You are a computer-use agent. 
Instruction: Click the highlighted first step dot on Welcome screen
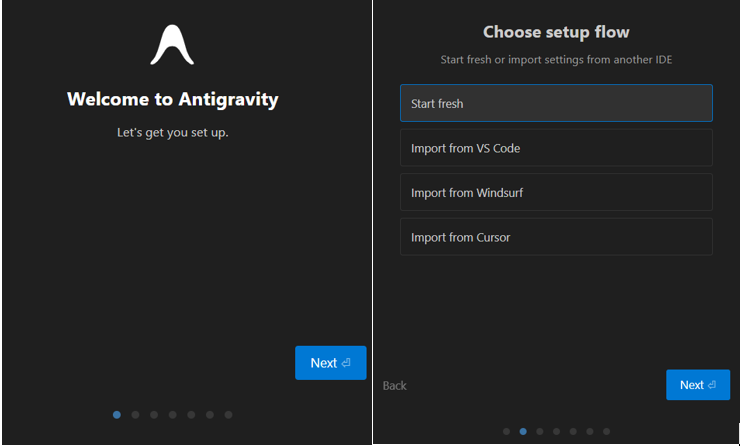click(x=117, y=414)
